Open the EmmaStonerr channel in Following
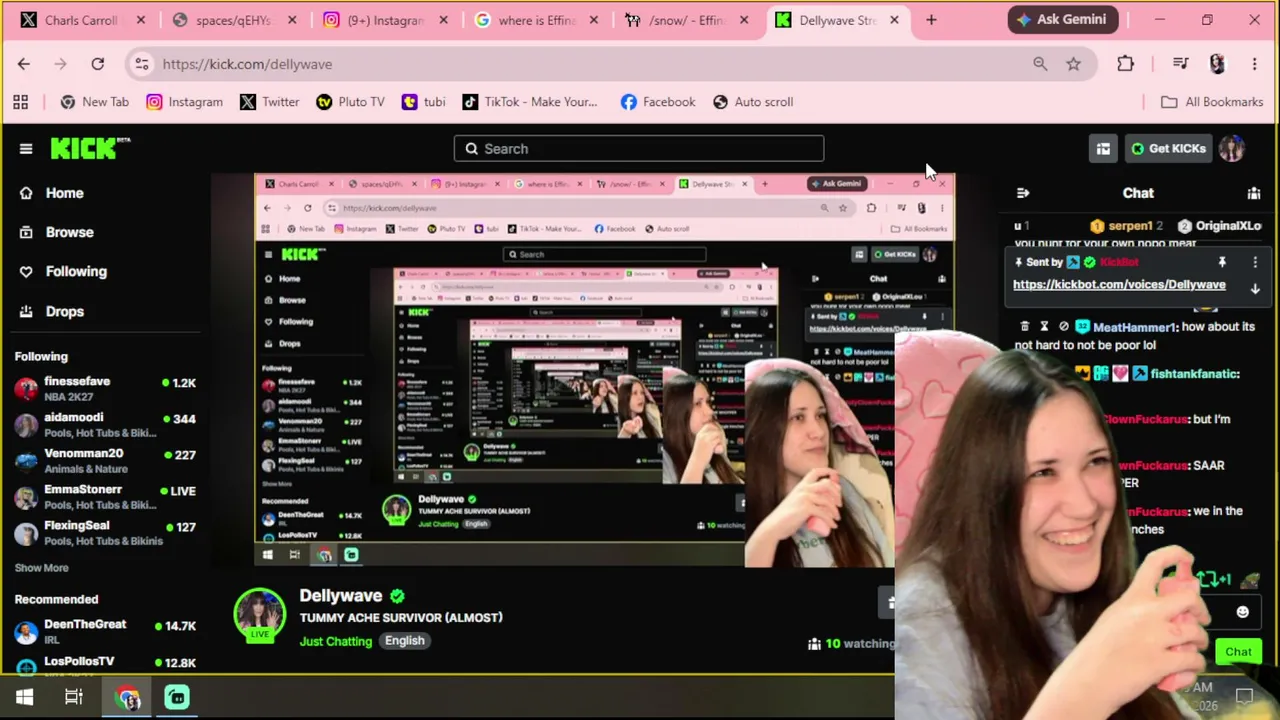This screenshot has height=720, width=1280. point(105,497)
